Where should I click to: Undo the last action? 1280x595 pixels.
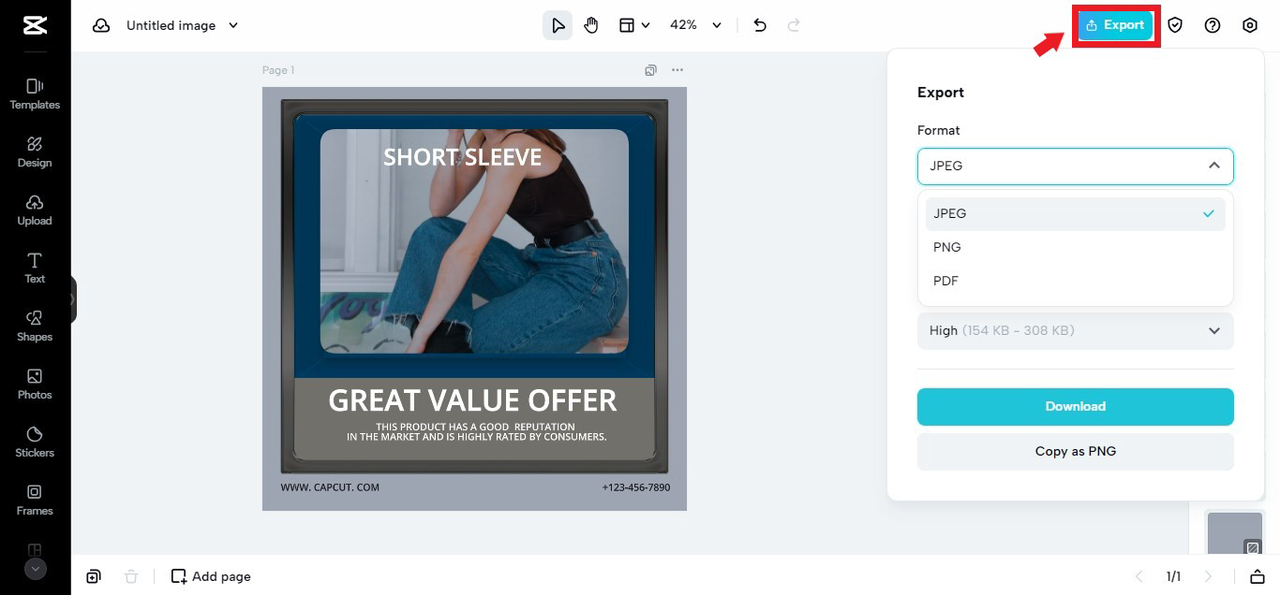[760, 25]
